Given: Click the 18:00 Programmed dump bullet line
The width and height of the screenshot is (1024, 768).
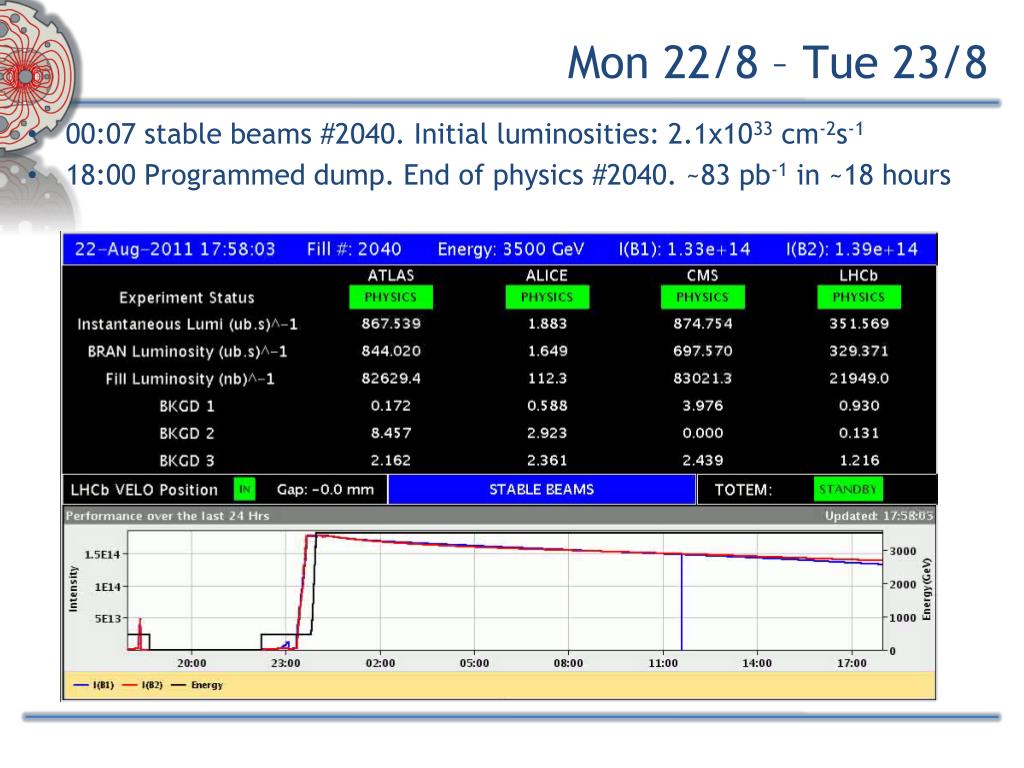Looking at the screenshot, I should 509,175.
